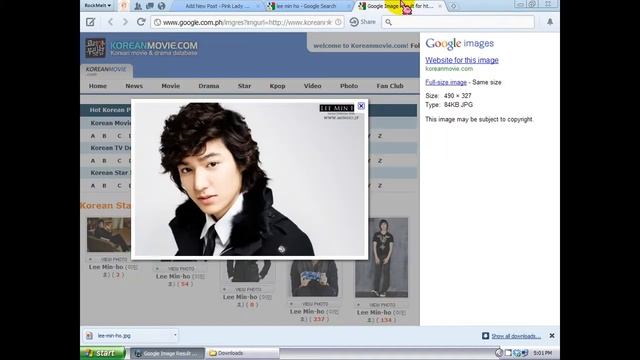Click Show all downloads link
This screenshot has width=640, height=360.
tap(516, 336)
